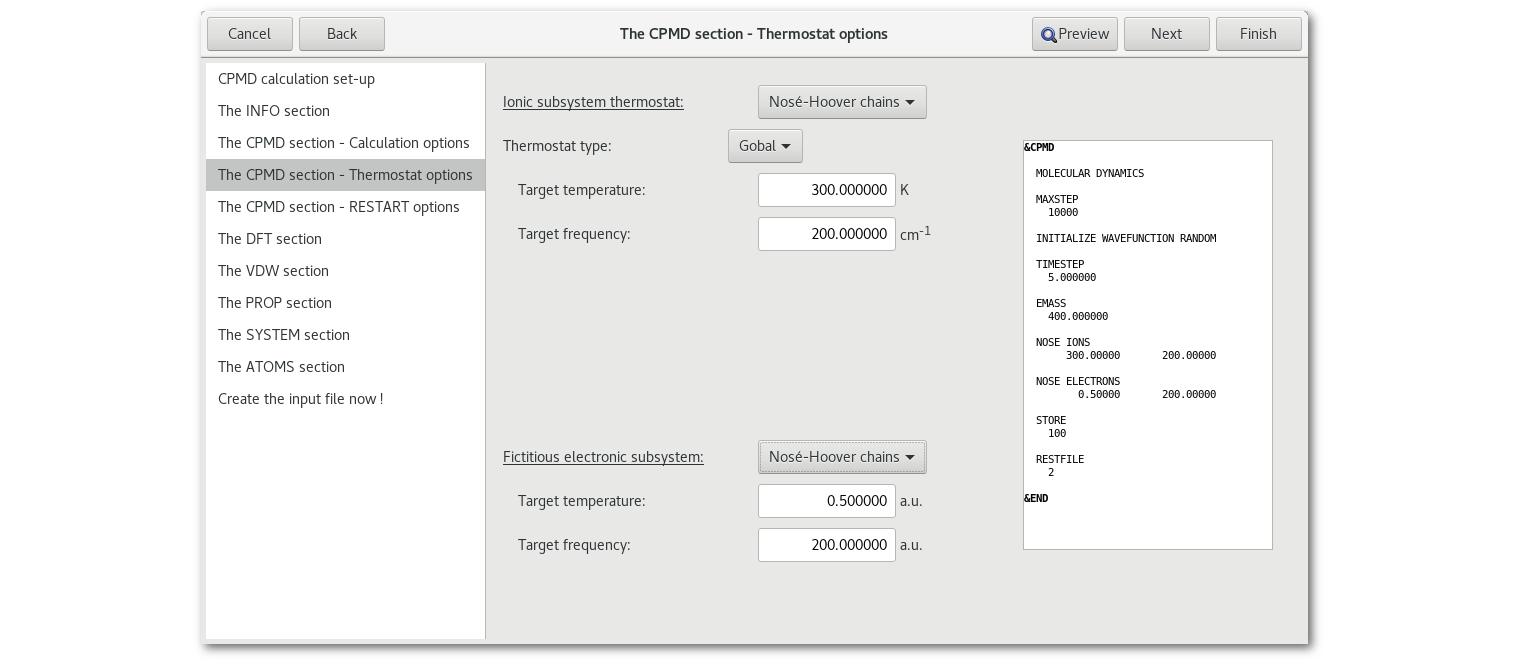The height and width of the screenshot is (663, 1517).
Task: Click the electronic Target temperature field
Action: 826,501
